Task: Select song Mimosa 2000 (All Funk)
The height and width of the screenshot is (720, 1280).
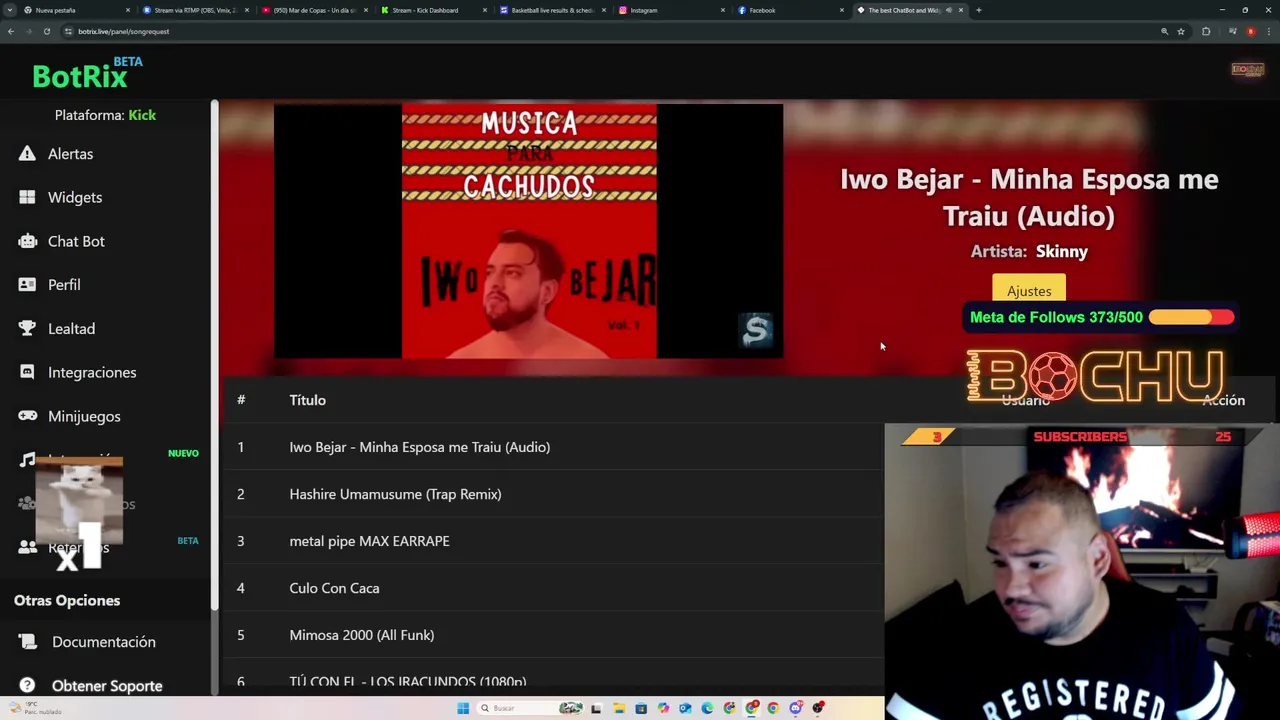Action: (552, 635)
